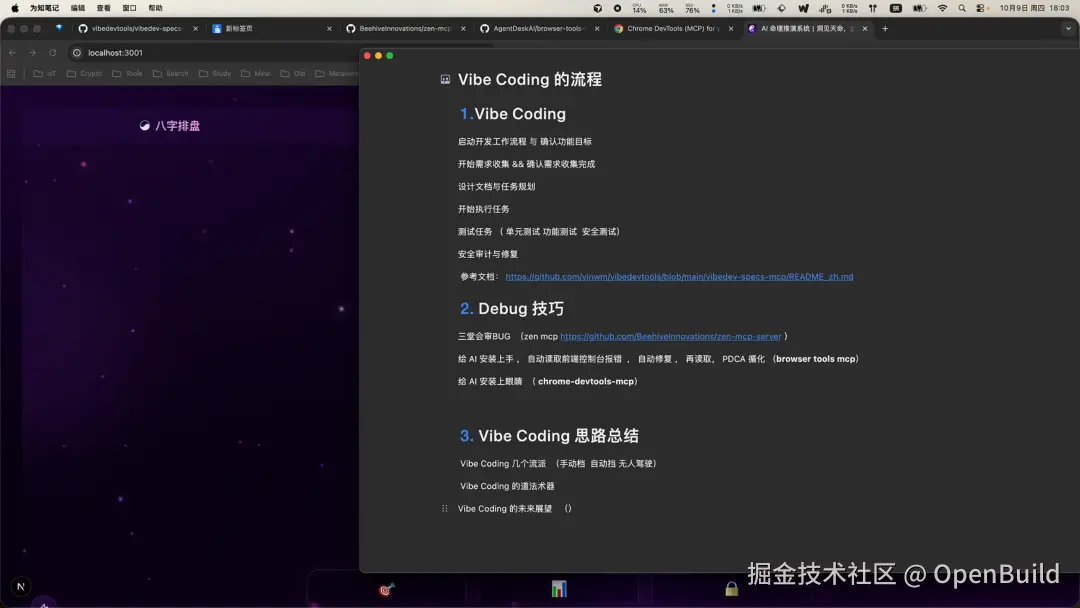Close the Chrome DevTools (MCP) tab
Viewport: 1080px width, 608px height.
pyautogui.click(x=731, y=29)
